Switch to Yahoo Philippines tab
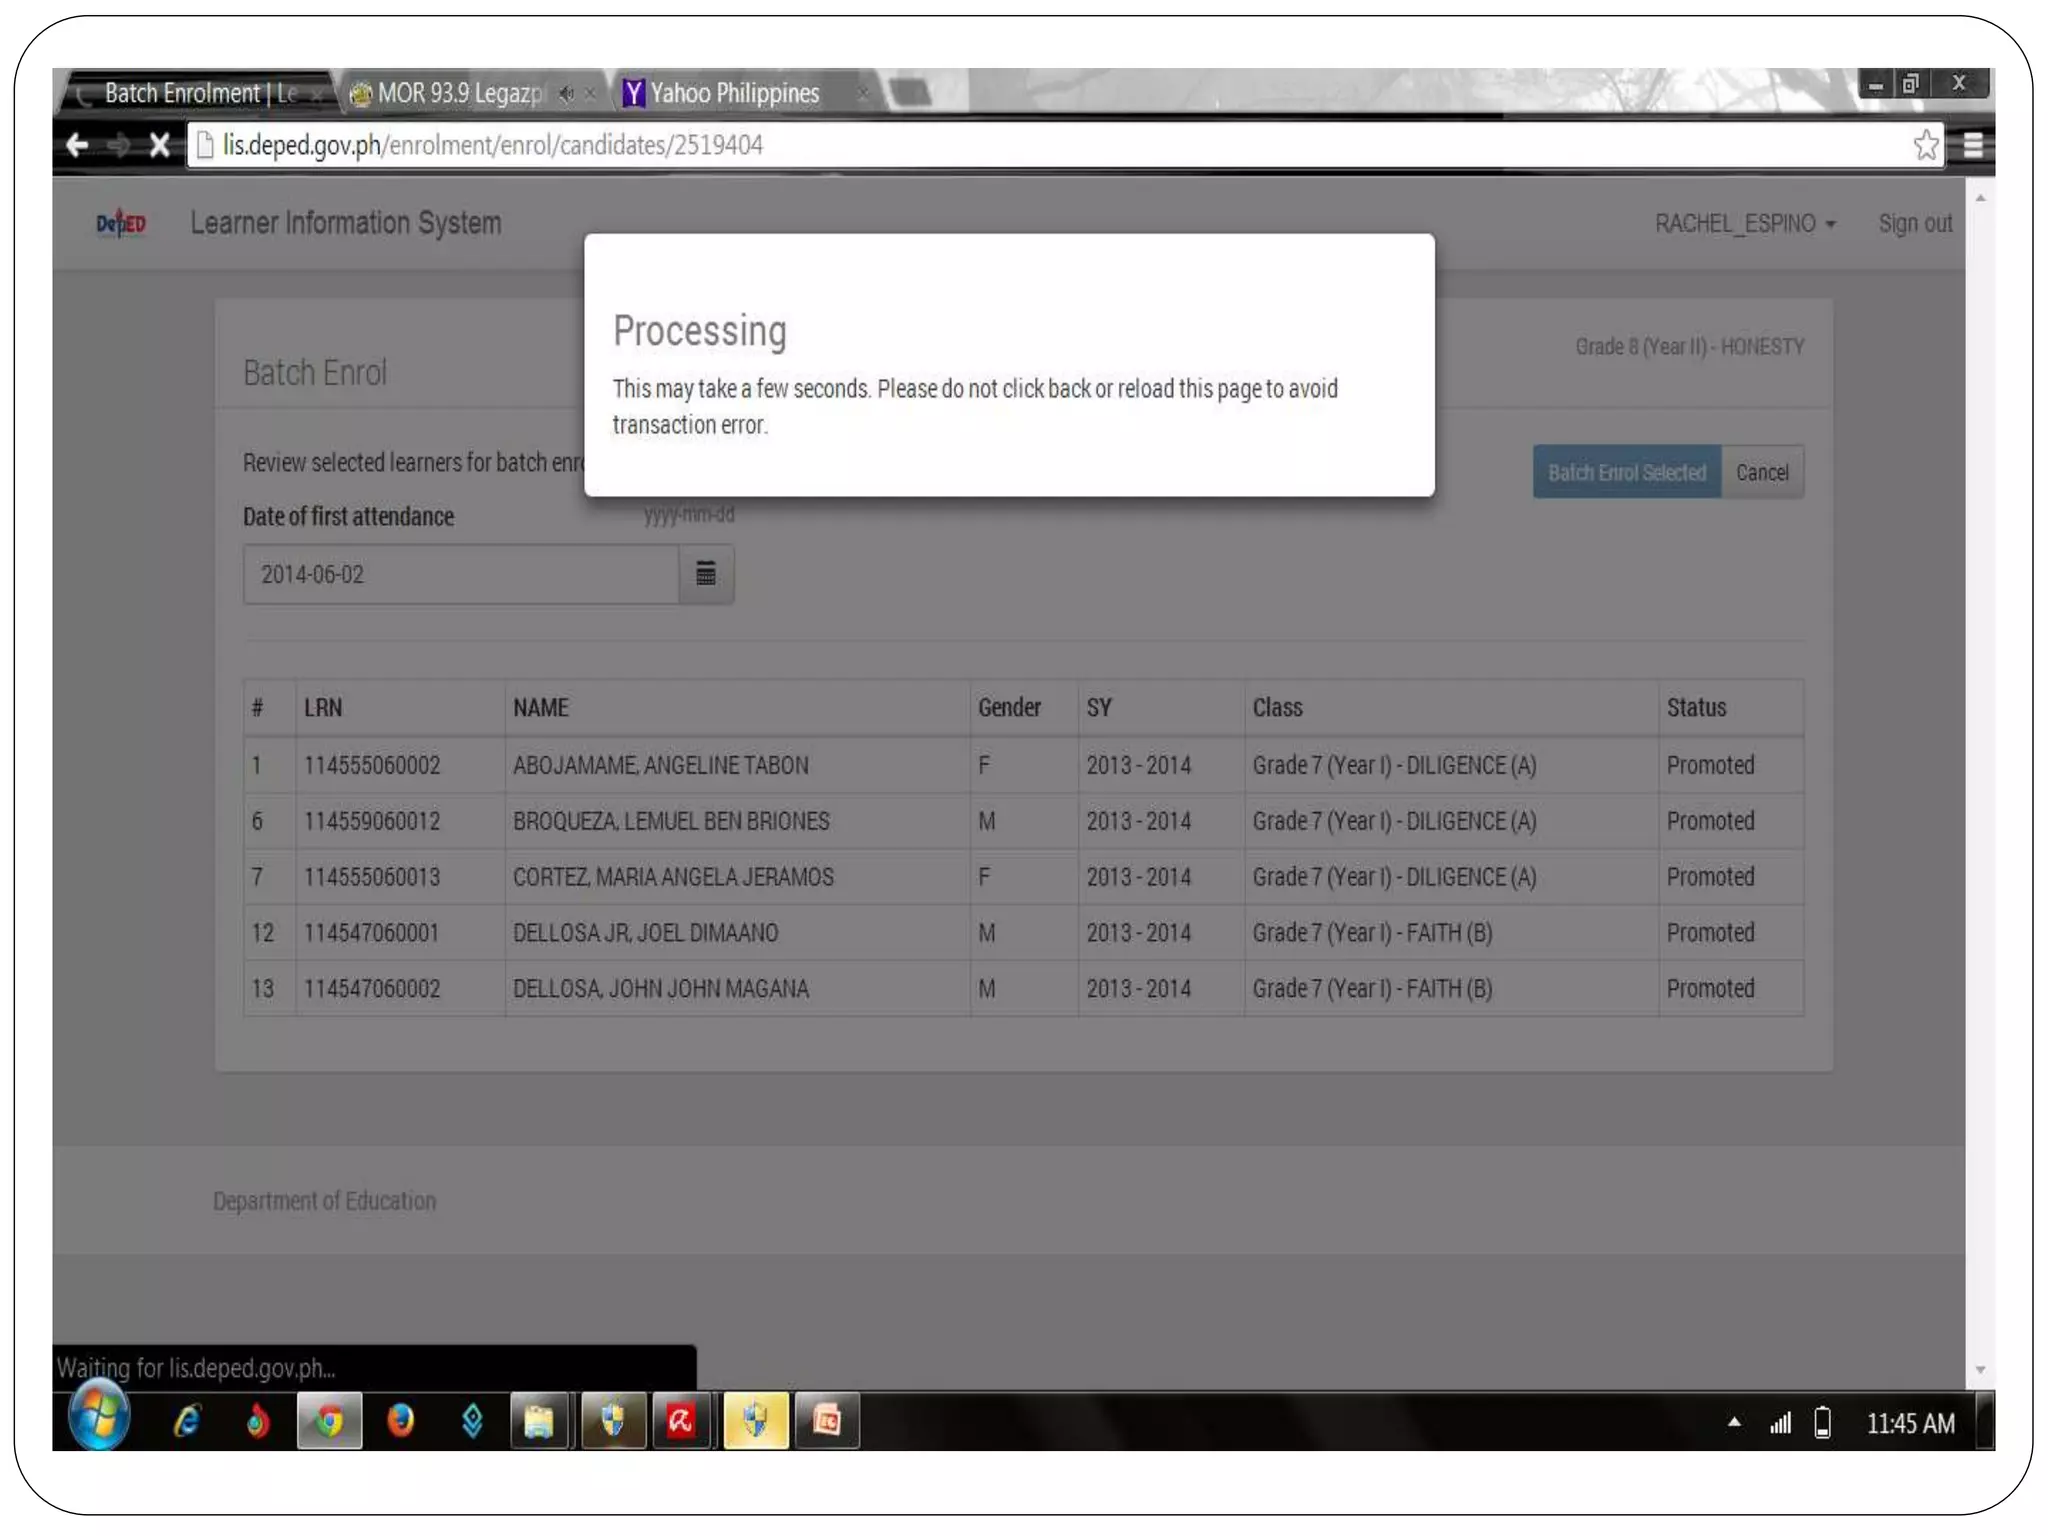 coord(735,94)
